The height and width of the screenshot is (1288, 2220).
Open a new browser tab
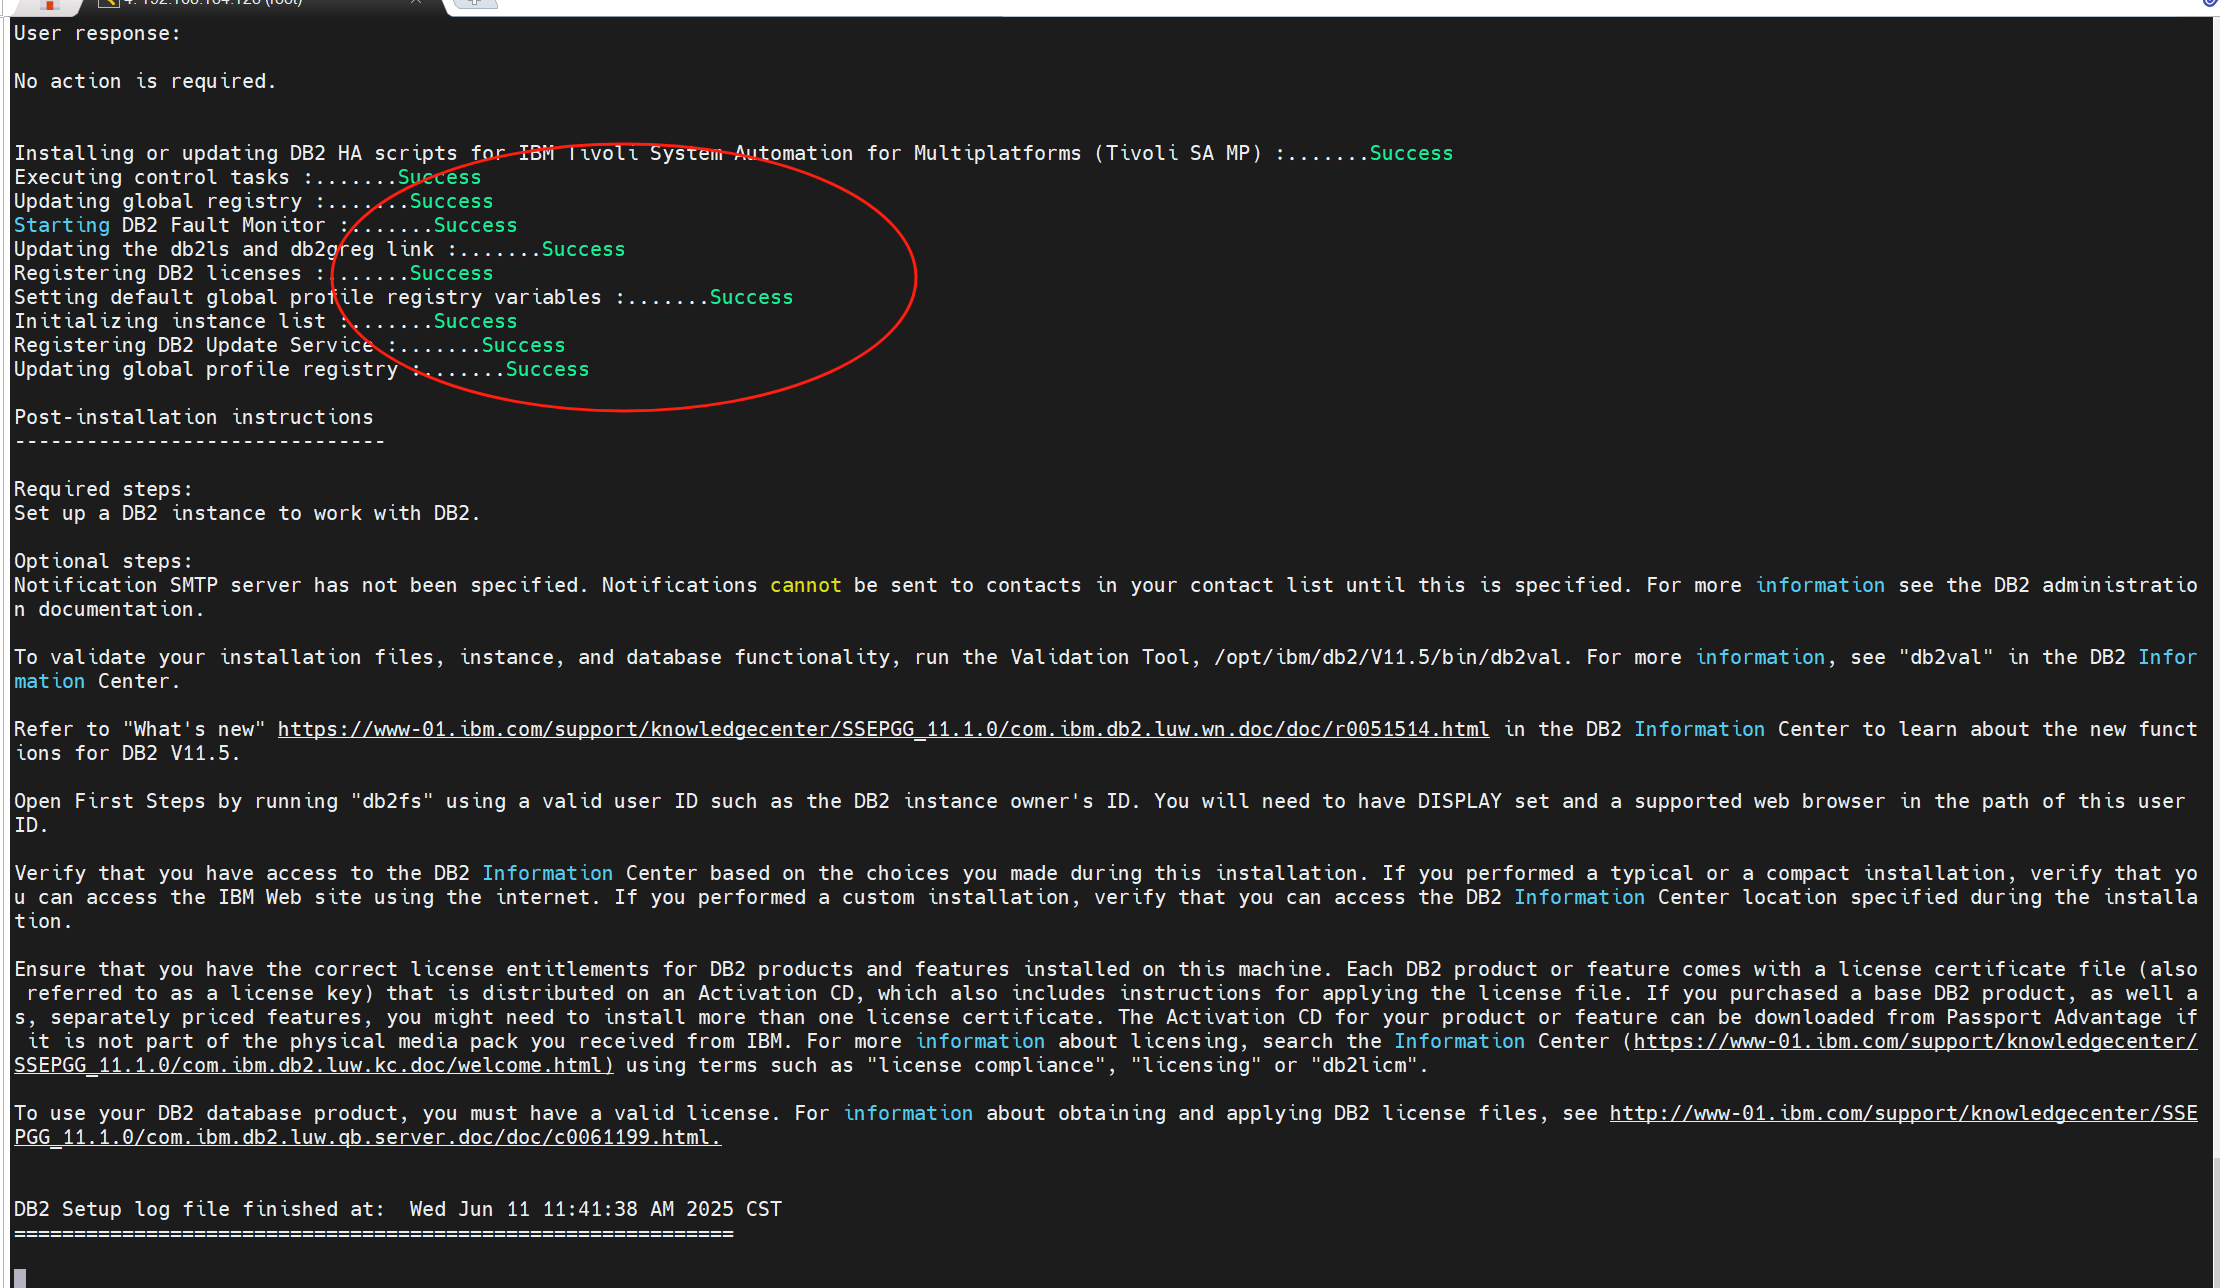coord(473,4)
